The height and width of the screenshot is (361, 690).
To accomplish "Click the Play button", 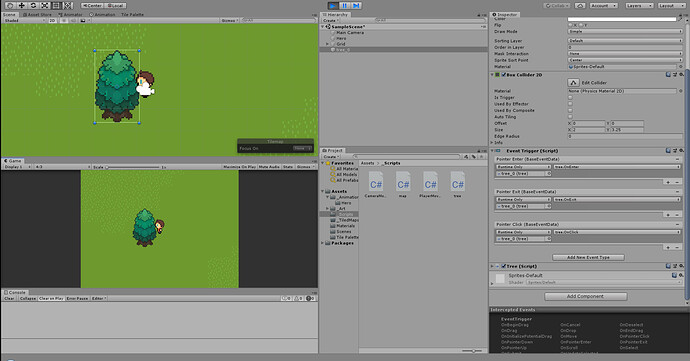I will click(333, 6).
